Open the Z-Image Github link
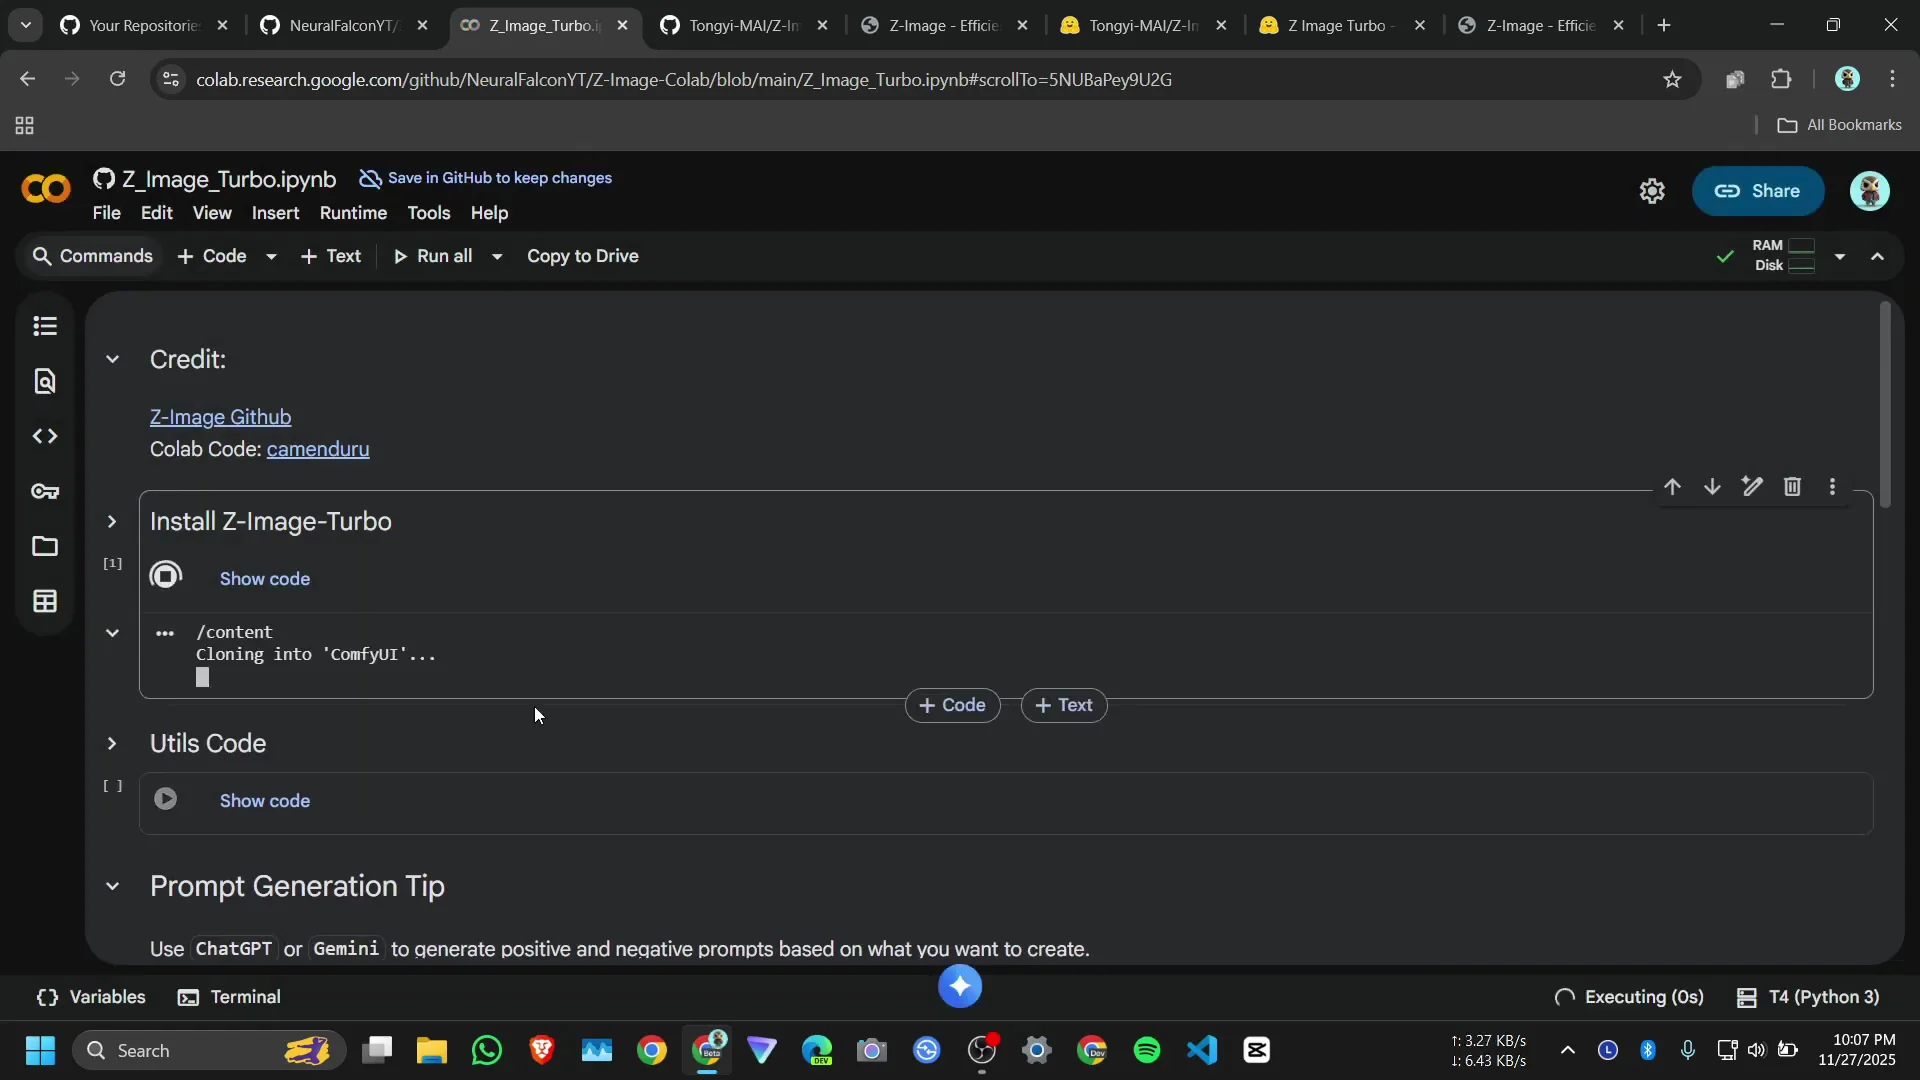Image resolution: width=1920 pixels, height=1080 pixels. tap(220, 417)
